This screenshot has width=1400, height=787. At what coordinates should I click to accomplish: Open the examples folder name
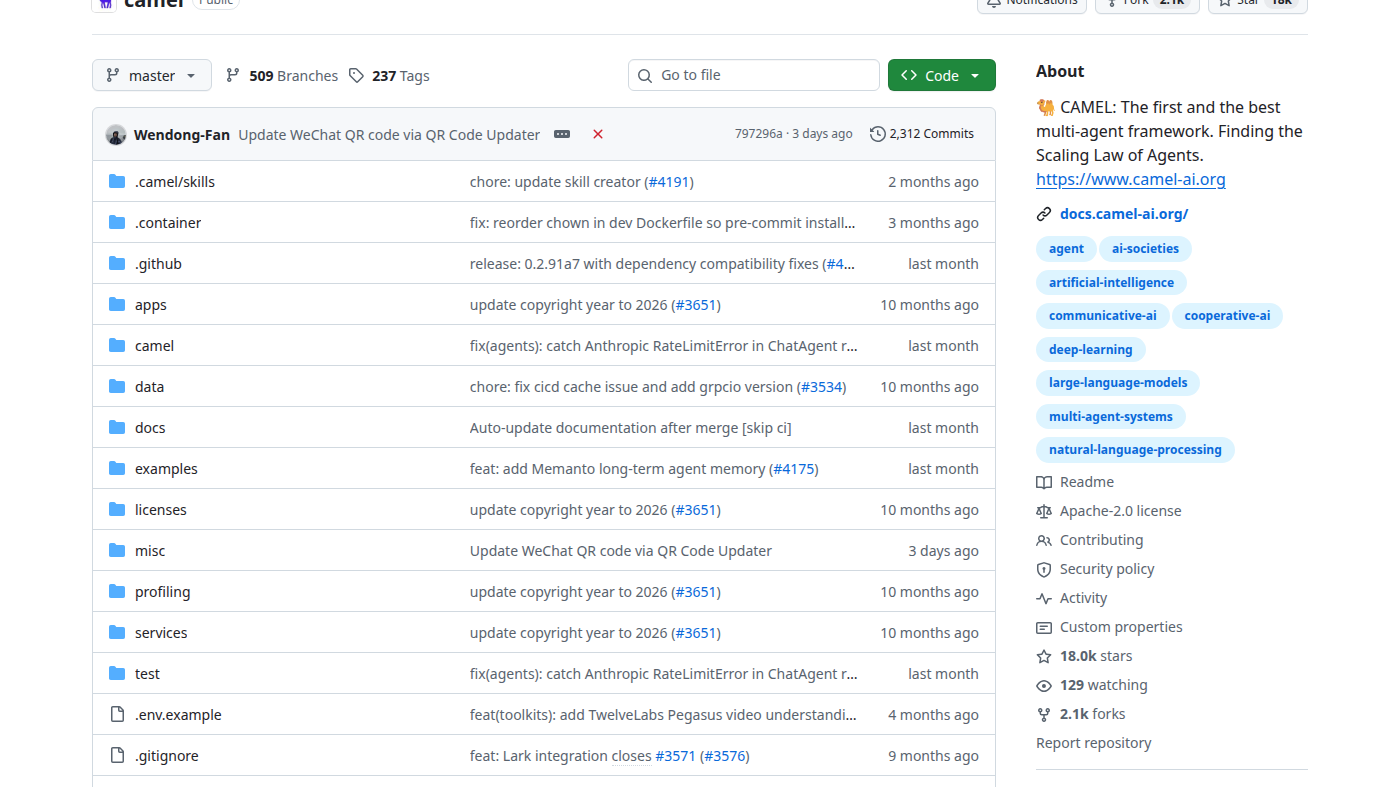tap(166, 469)
